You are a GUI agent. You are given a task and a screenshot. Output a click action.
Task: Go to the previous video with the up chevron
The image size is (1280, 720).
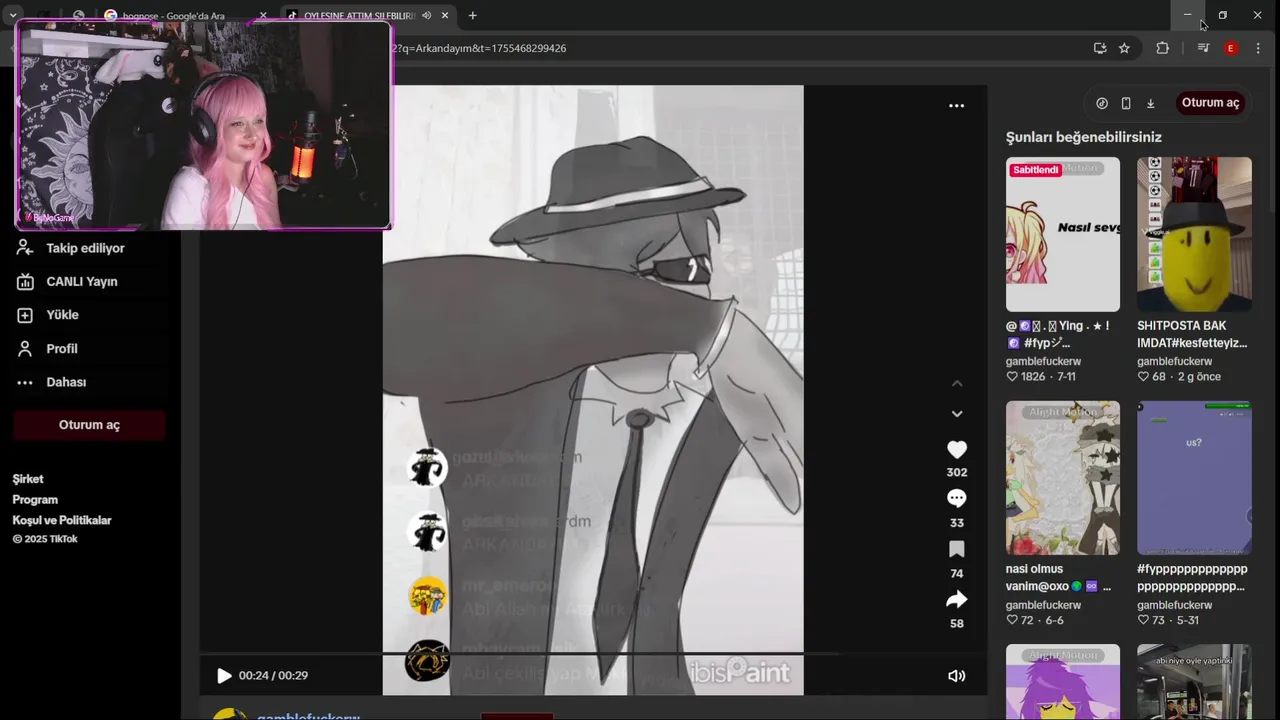957,383
